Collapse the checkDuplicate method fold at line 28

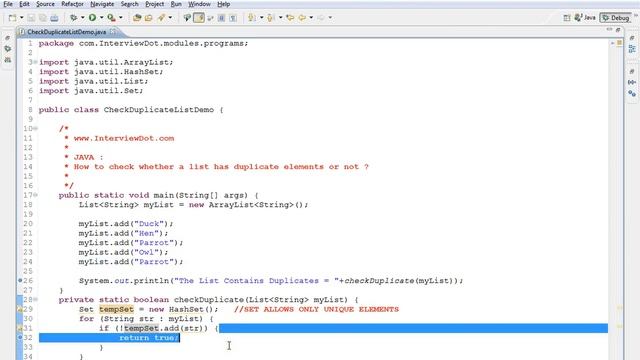pos(36,300)
